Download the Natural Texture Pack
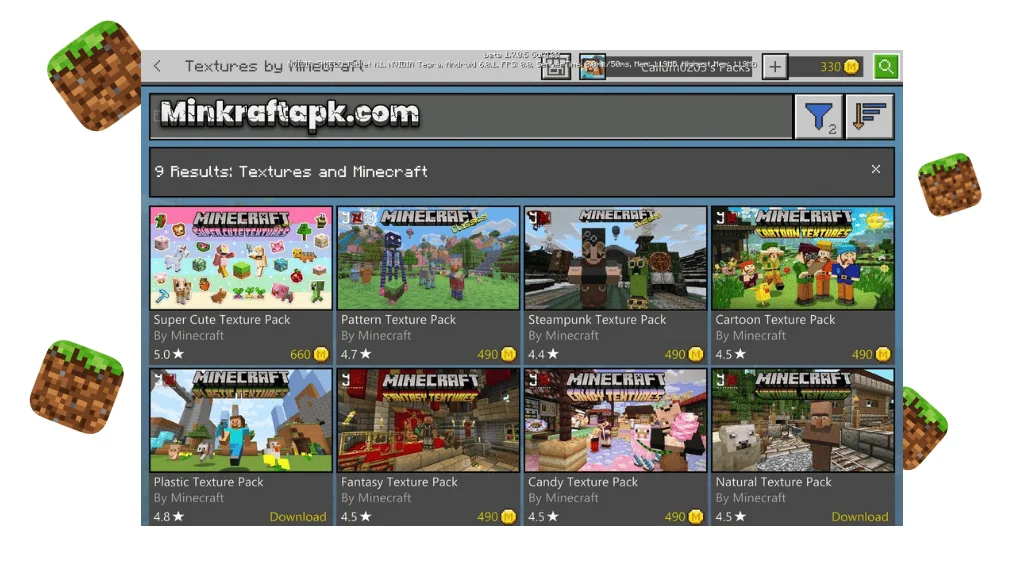 859,517
